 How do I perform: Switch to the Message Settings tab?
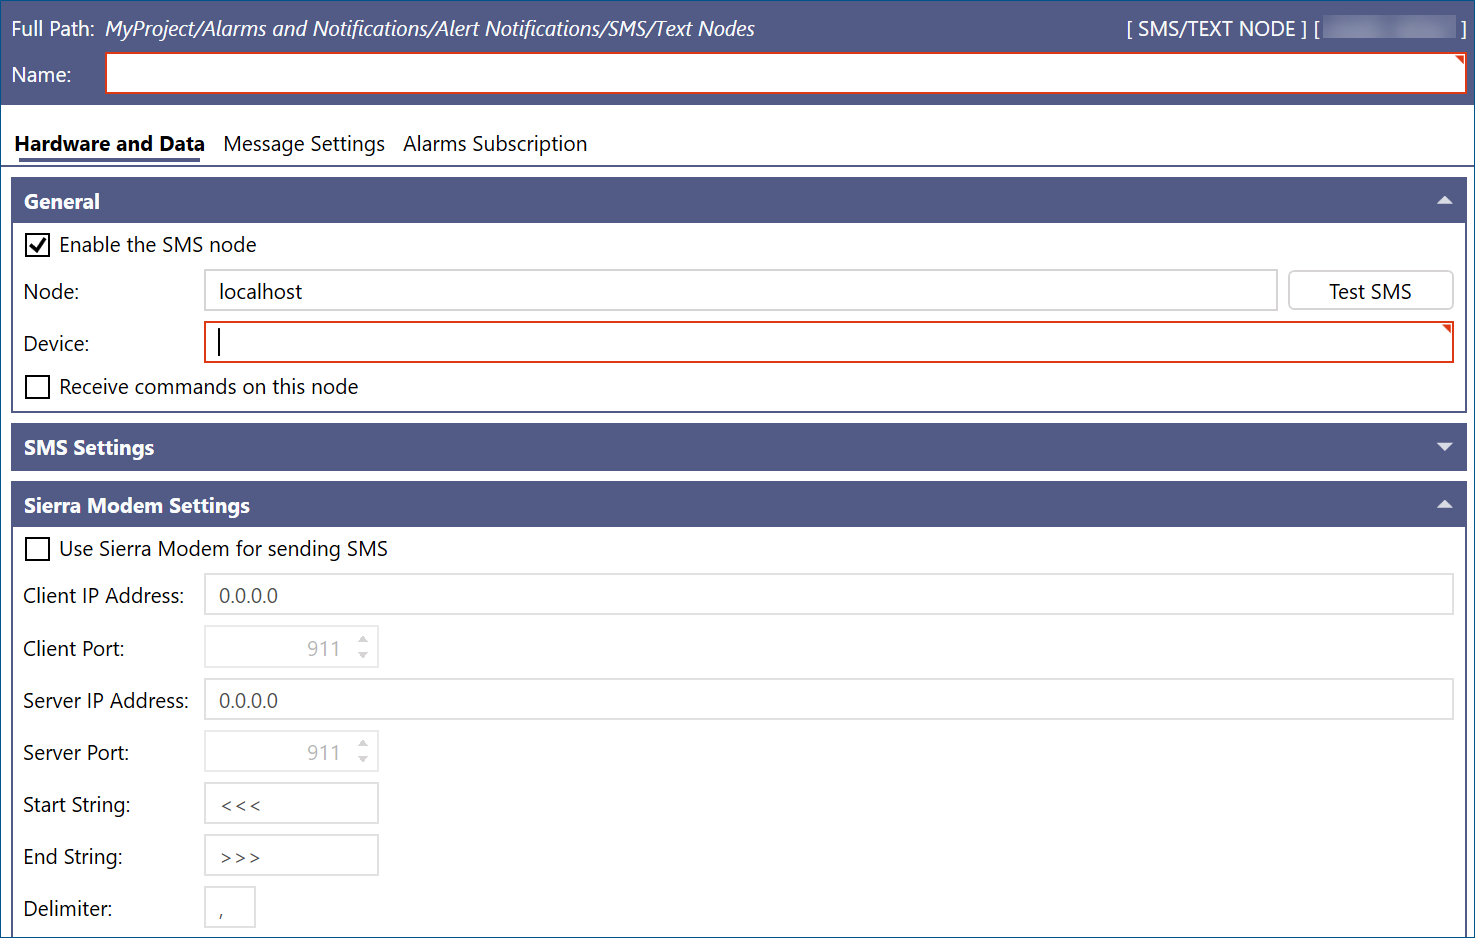pyautogui.click(x=304, y=144)
